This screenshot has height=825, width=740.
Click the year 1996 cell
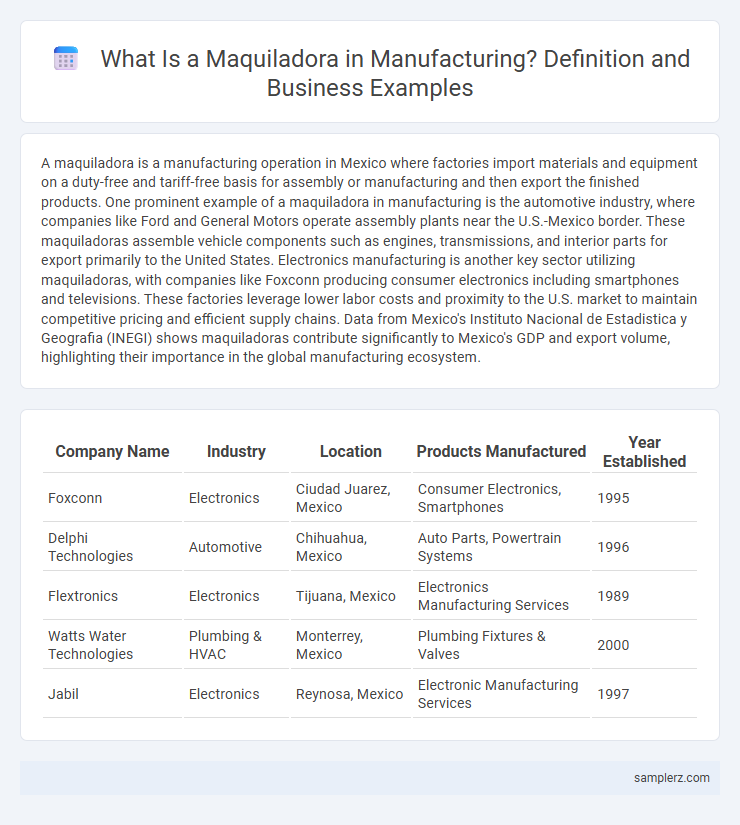pyautogui.click(x=644, y=547)
